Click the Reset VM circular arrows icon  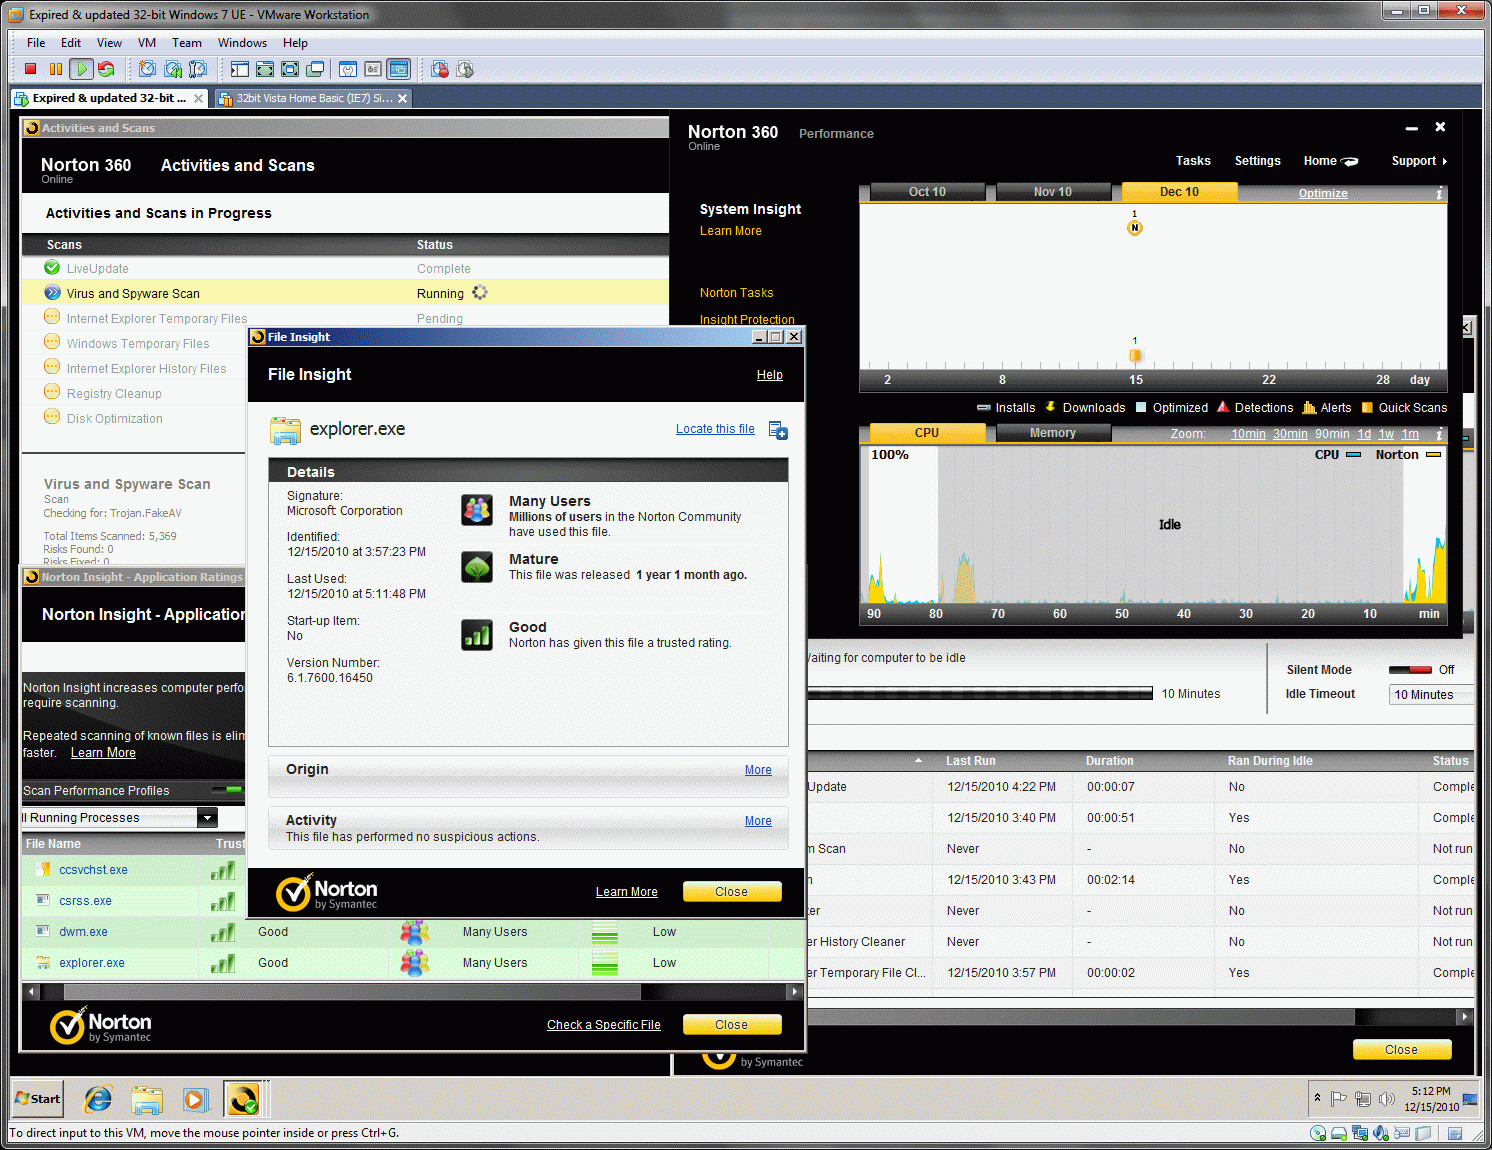(x=106, y=69)
